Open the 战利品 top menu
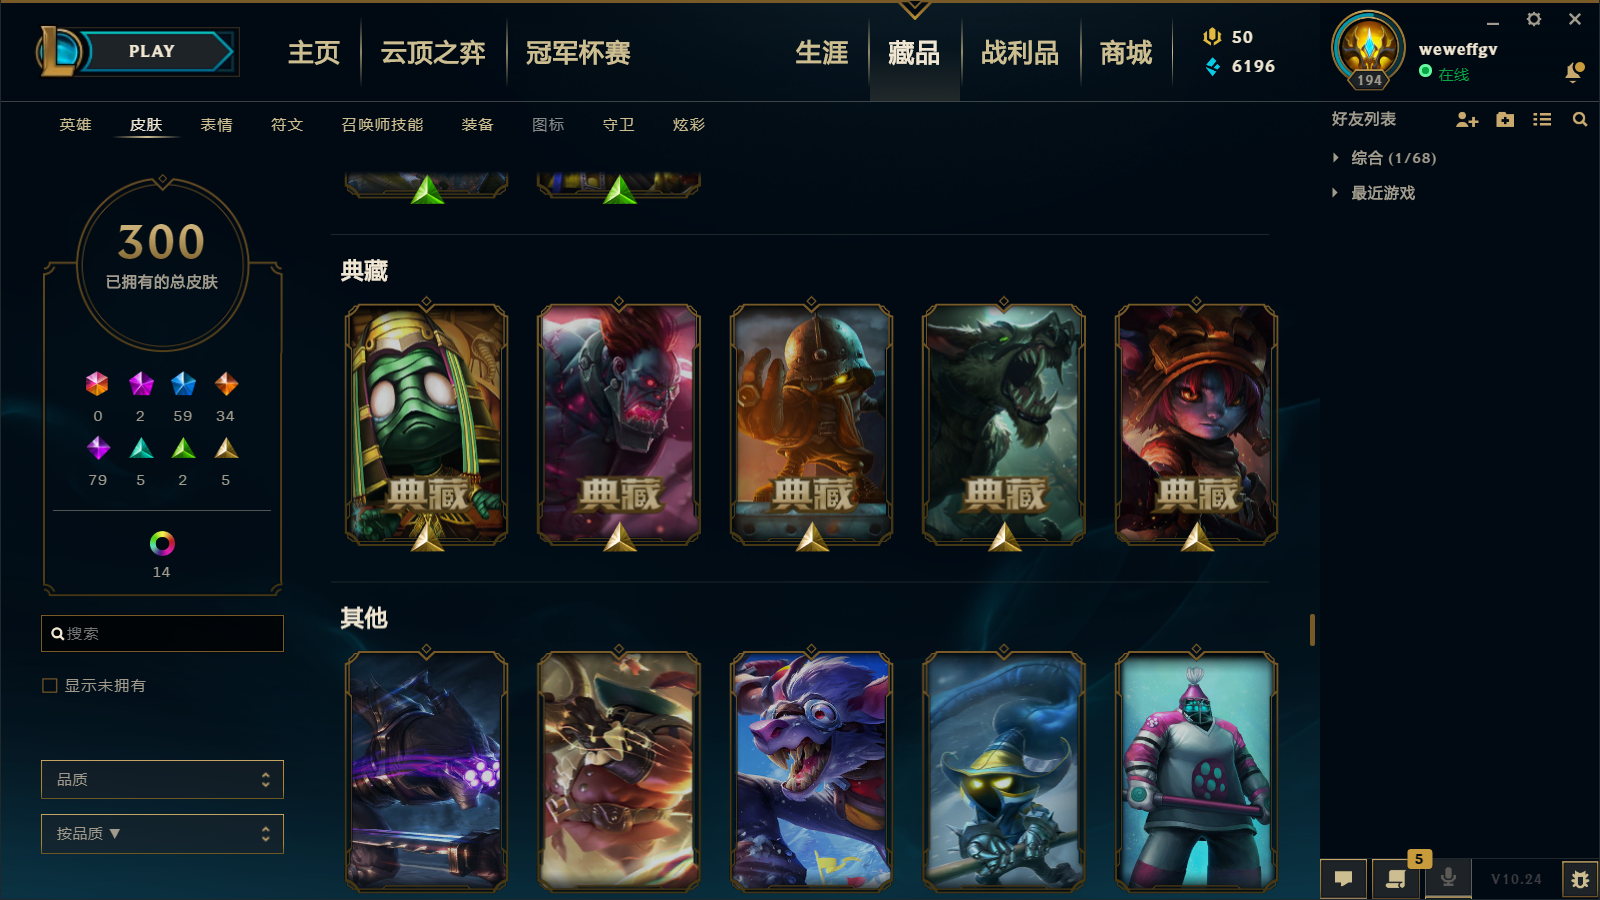 [1020, 53]
